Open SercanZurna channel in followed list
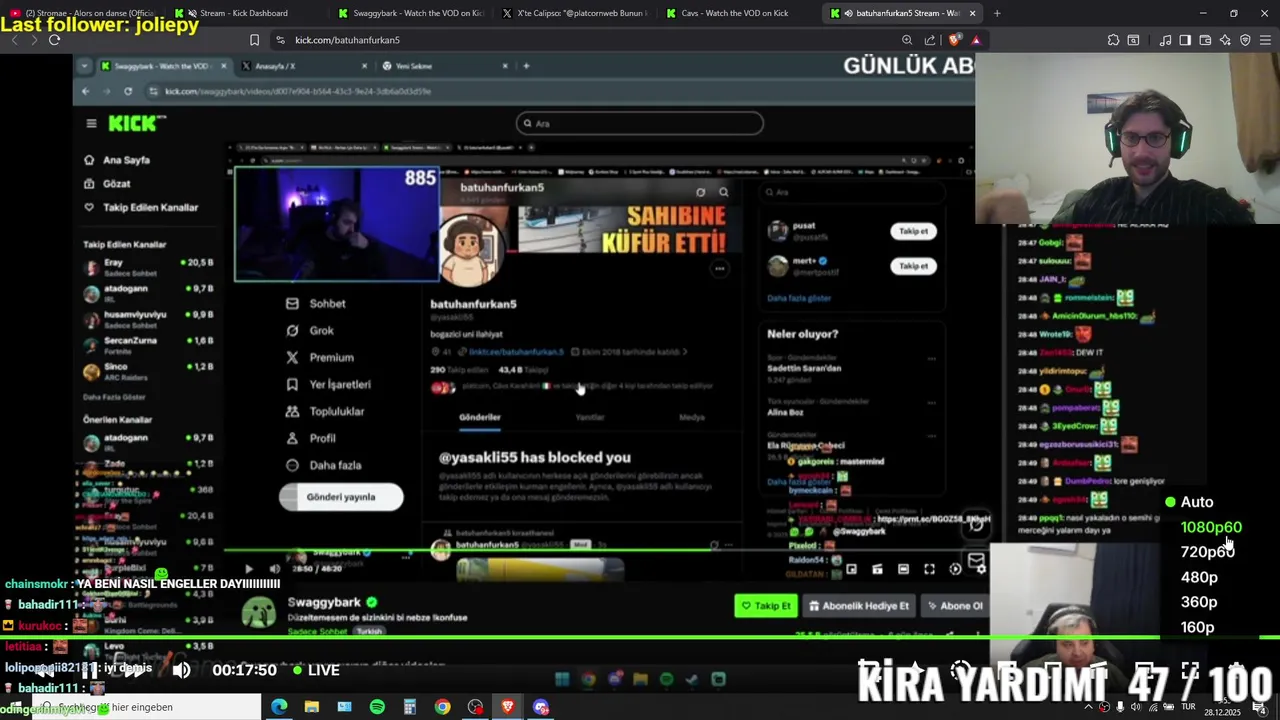1280x720 pixels. point(148,345)
